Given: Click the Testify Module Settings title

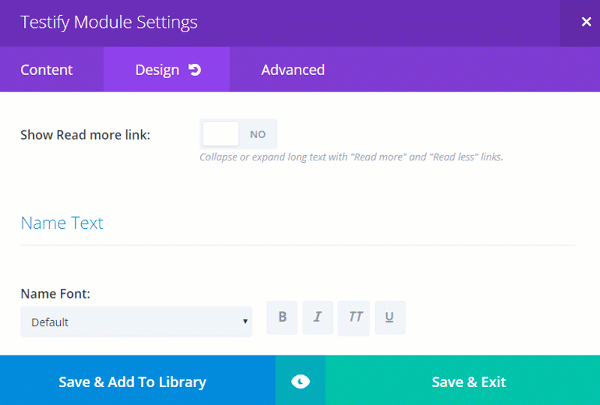Looking at the screenshot, I should [109, 22].
